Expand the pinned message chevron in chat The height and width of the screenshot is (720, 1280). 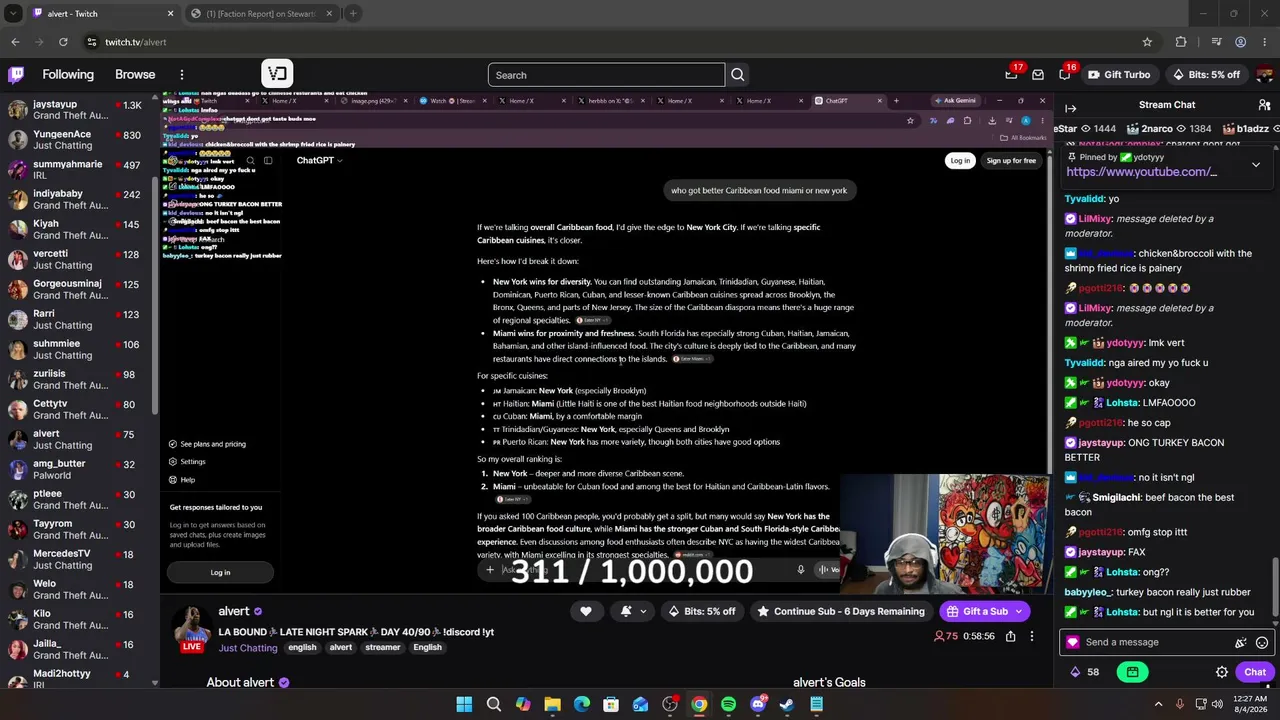1256,165
